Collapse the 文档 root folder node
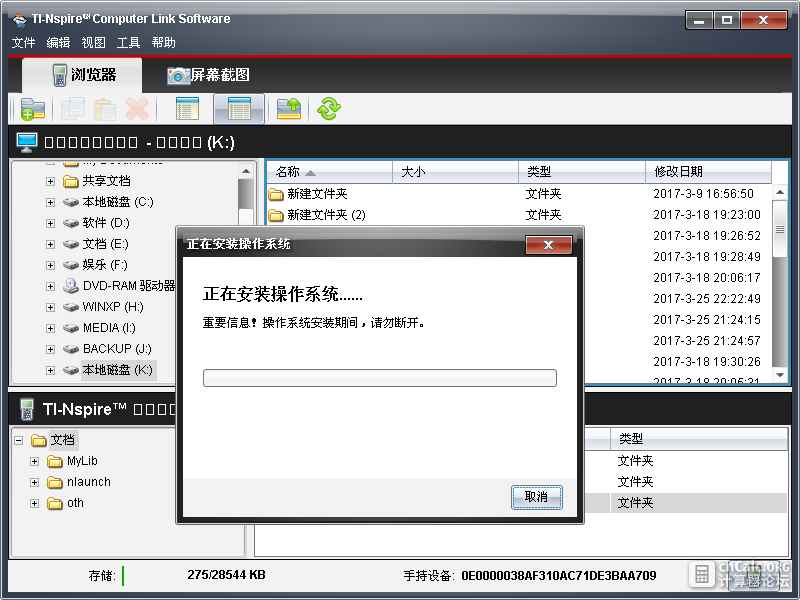 18,440
